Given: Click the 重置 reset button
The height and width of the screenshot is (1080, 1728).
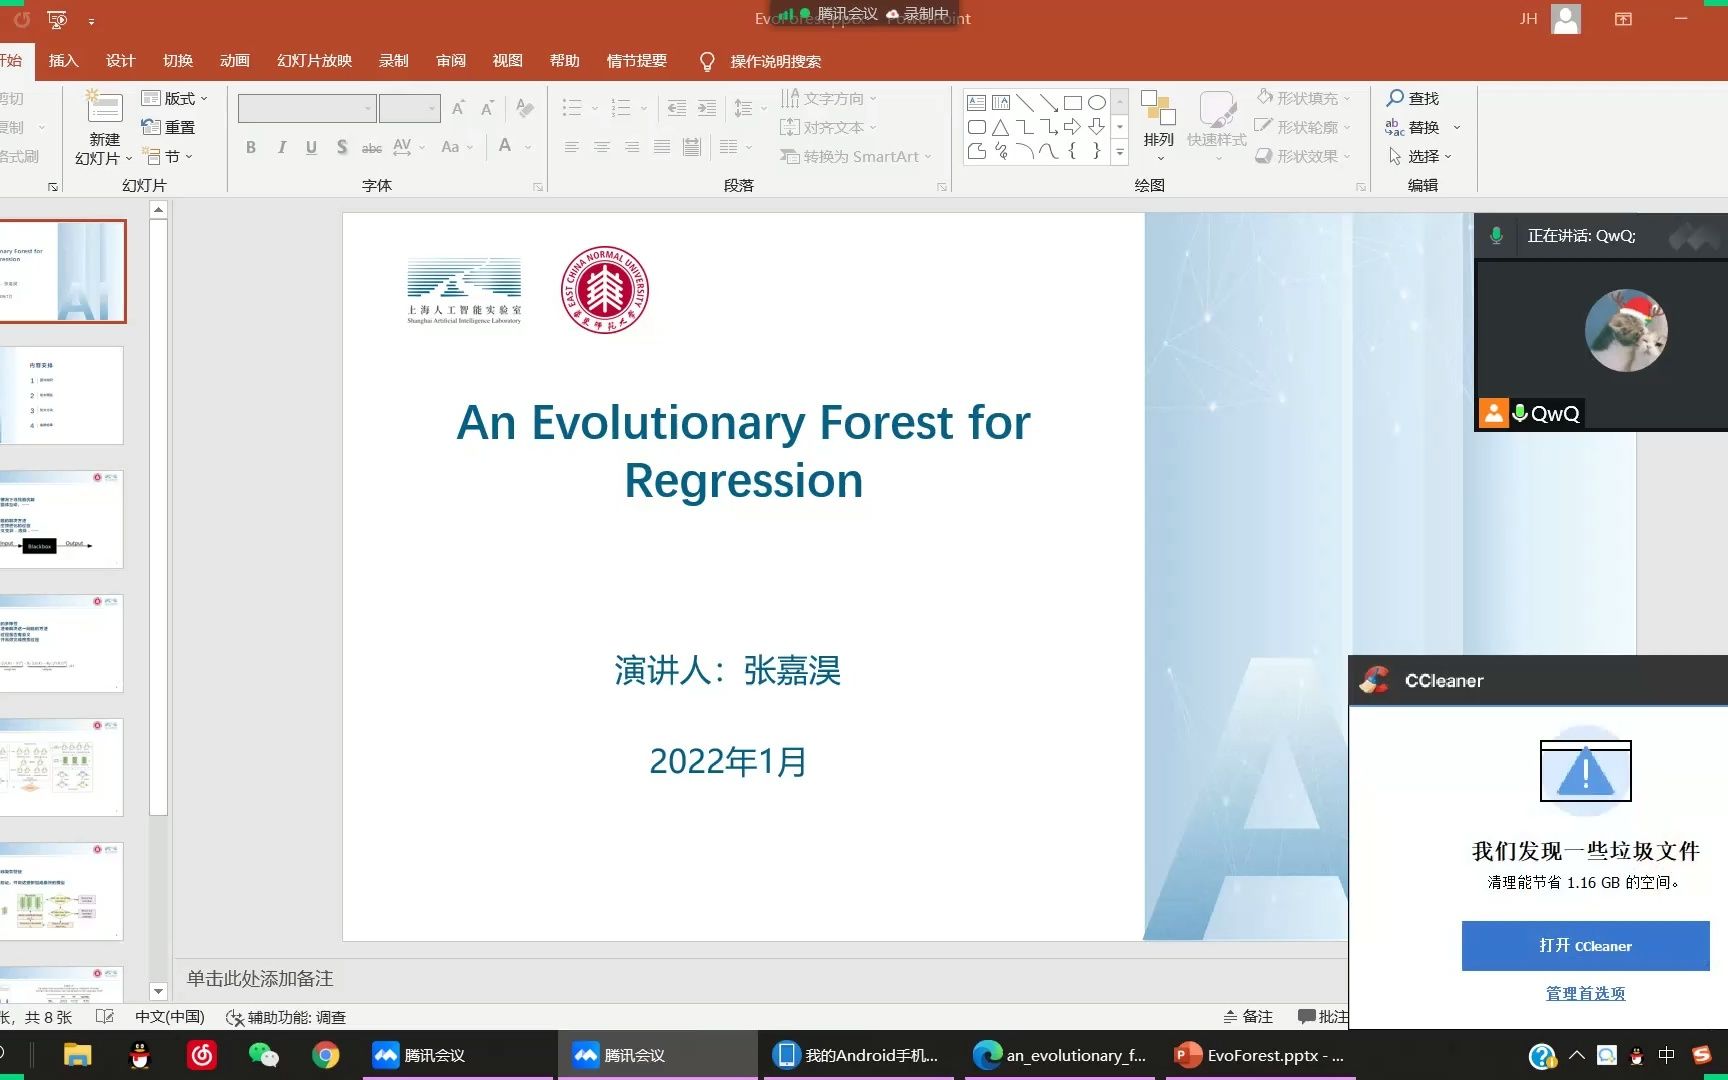Looking at the screenshot, I should pos(168,127).
